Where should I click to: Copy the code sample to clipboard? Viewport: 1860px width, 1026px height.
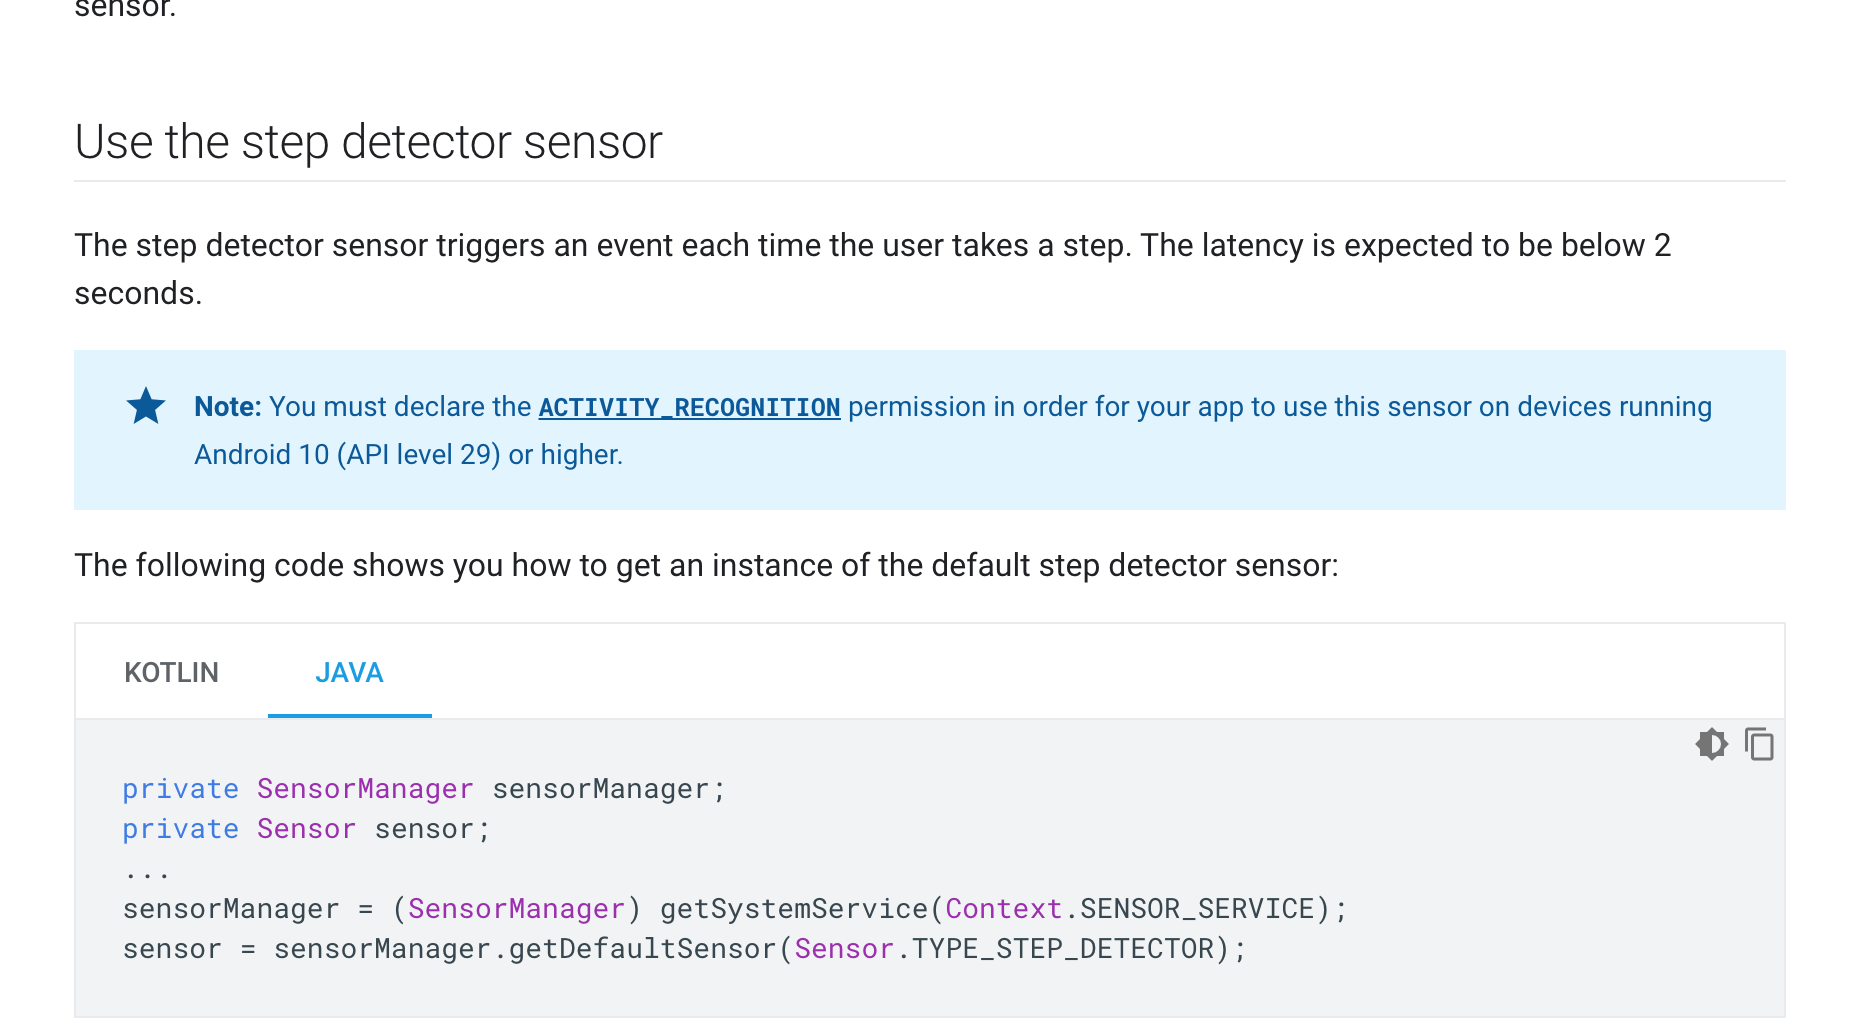click(x=1759, y=744)
